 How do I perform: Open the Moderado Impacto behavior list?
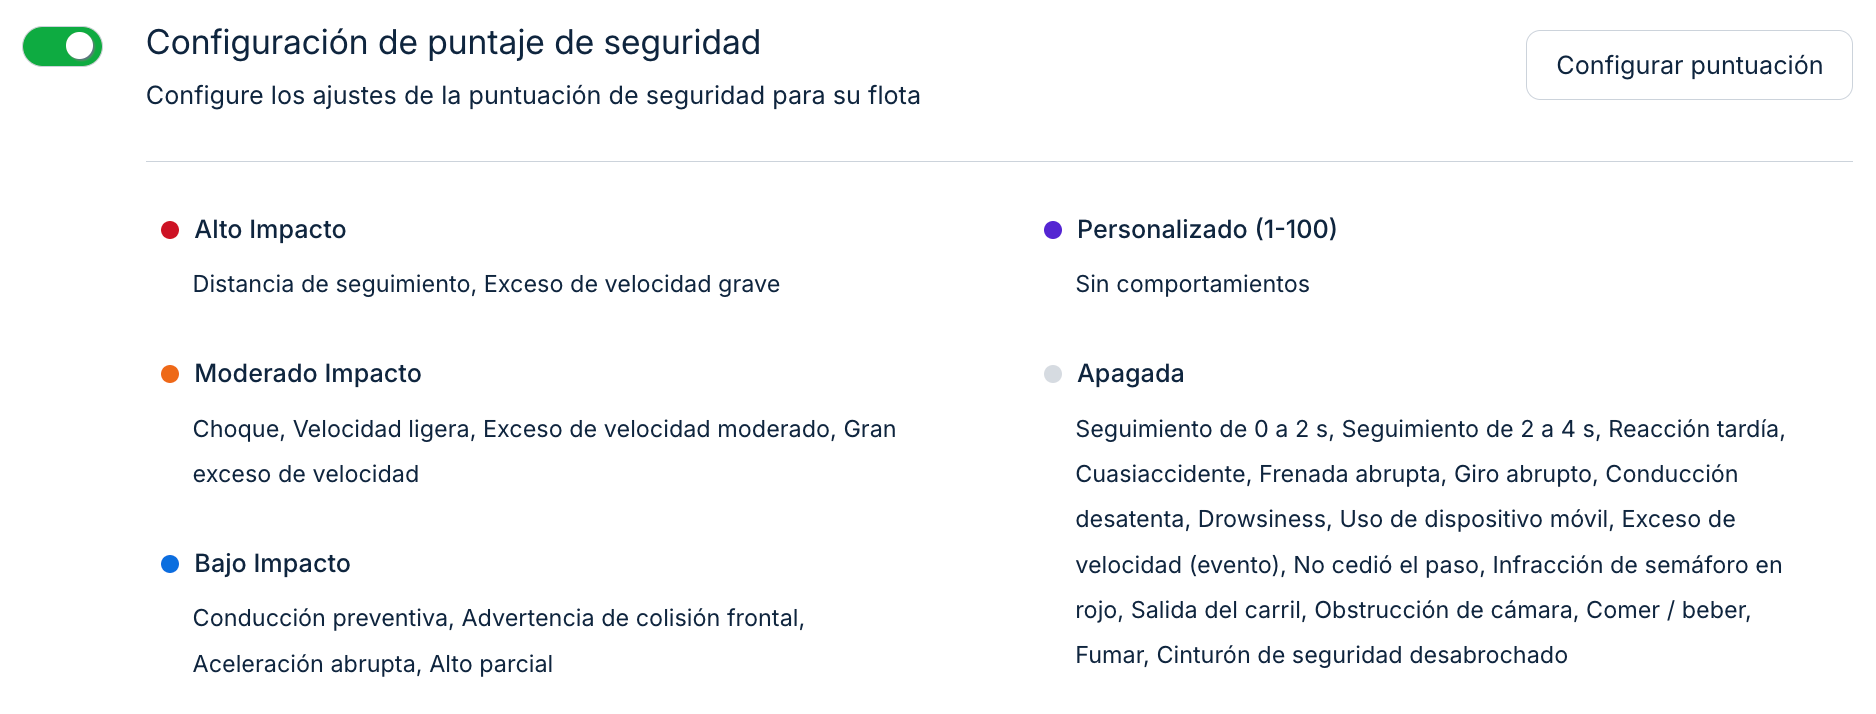pos(307,373)
